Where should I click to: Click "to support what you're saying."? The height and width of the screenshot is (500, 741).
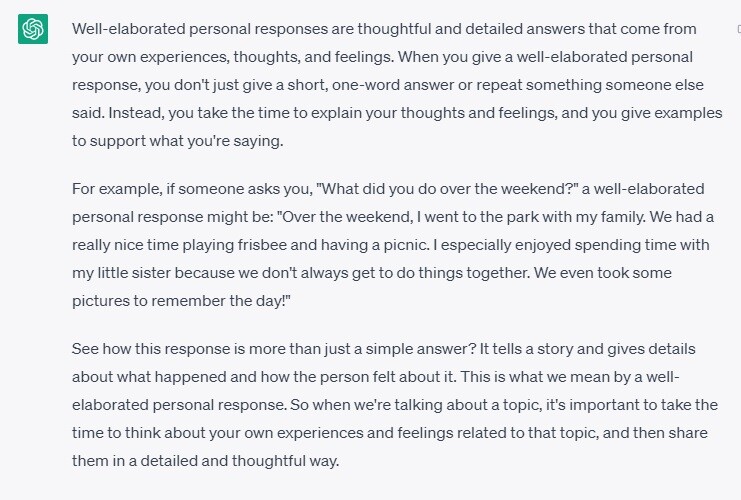[178, 141]
